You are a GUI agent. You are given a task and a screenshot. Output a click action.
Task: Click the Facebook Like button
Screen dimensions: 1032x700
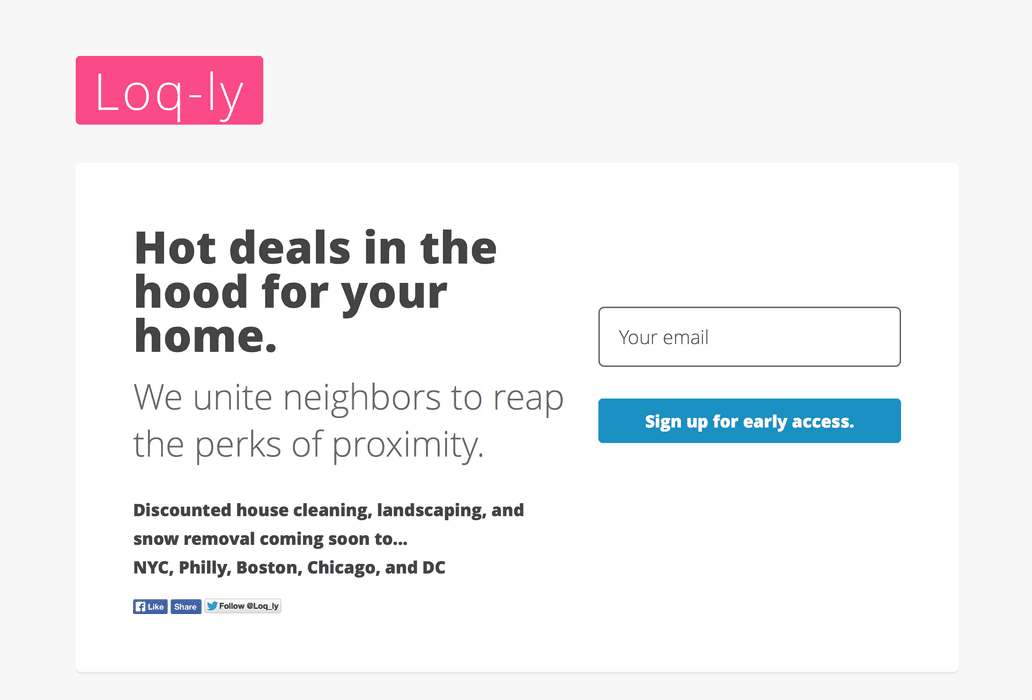pyautogui.click(x=151, y=606)
